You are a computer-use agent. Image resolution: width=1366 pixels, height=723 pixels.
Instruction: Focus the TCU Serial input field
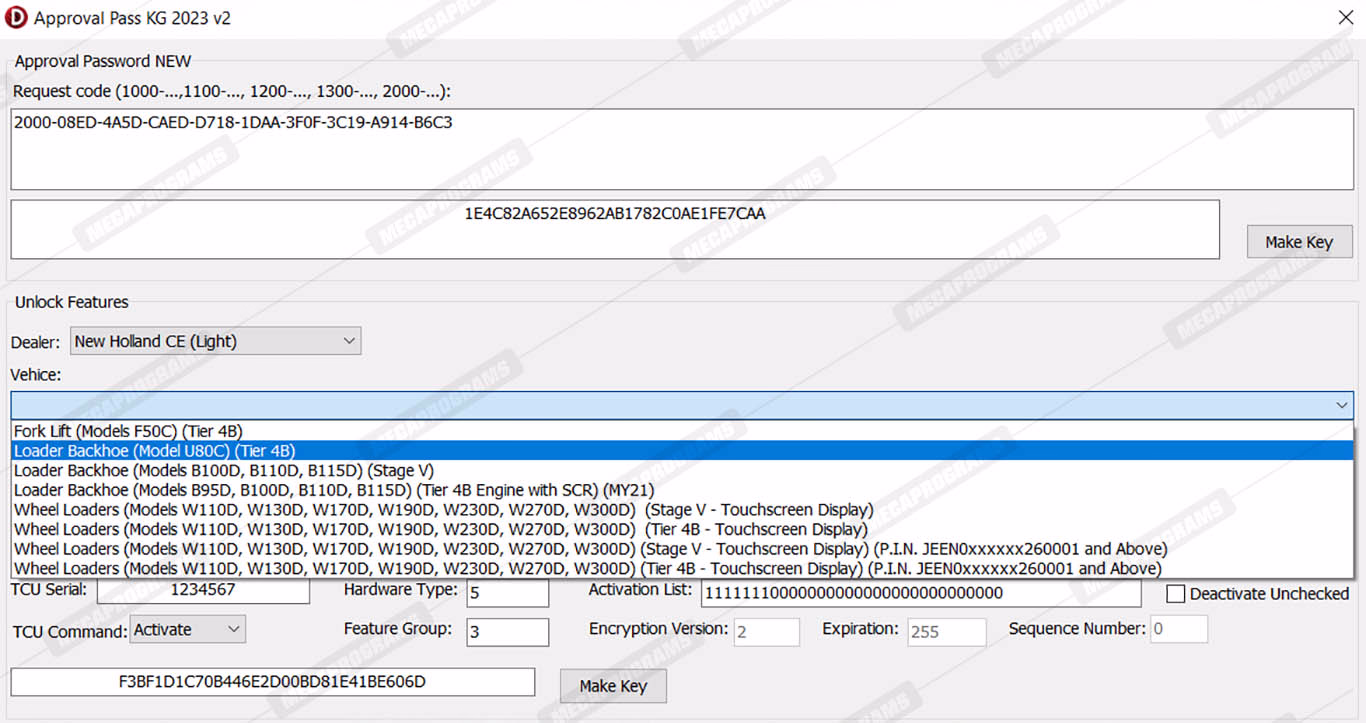tap(203, 590)
